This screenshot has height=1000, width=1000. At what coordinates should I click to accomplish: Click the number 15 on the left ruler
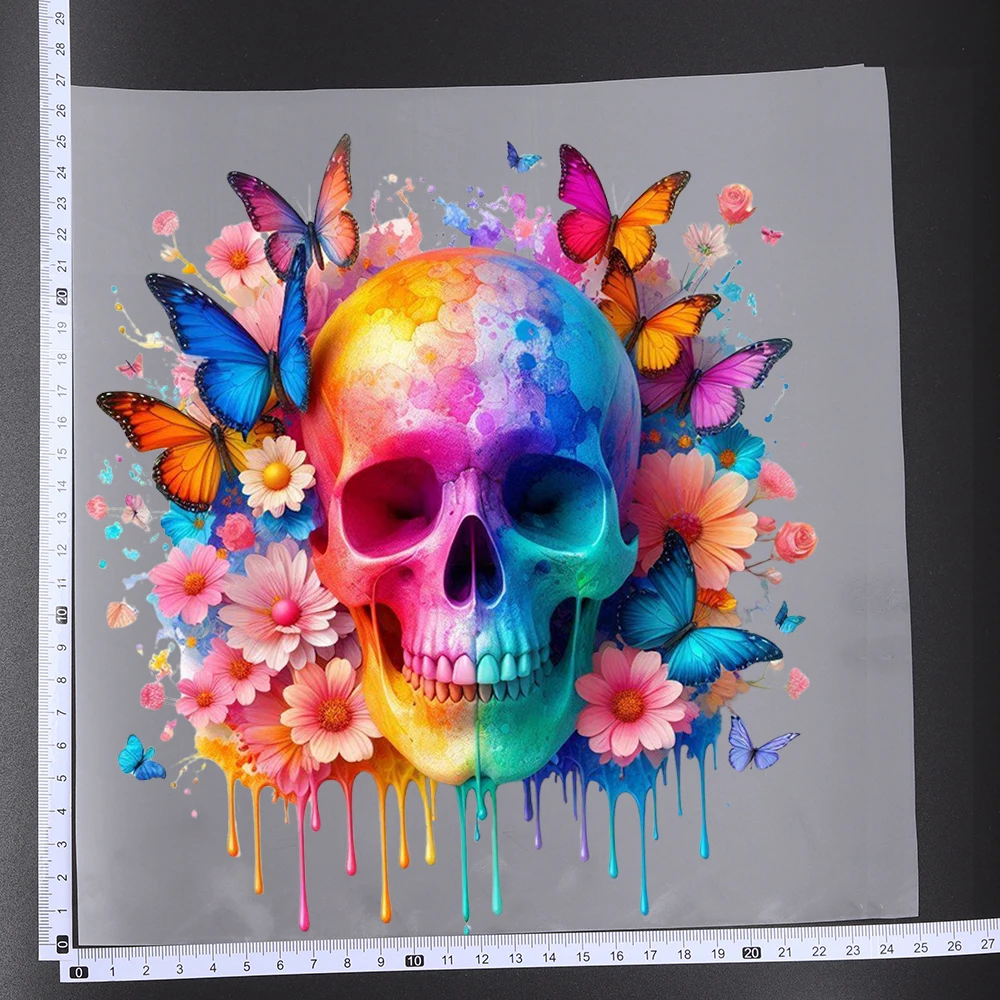tap(62, 454)
